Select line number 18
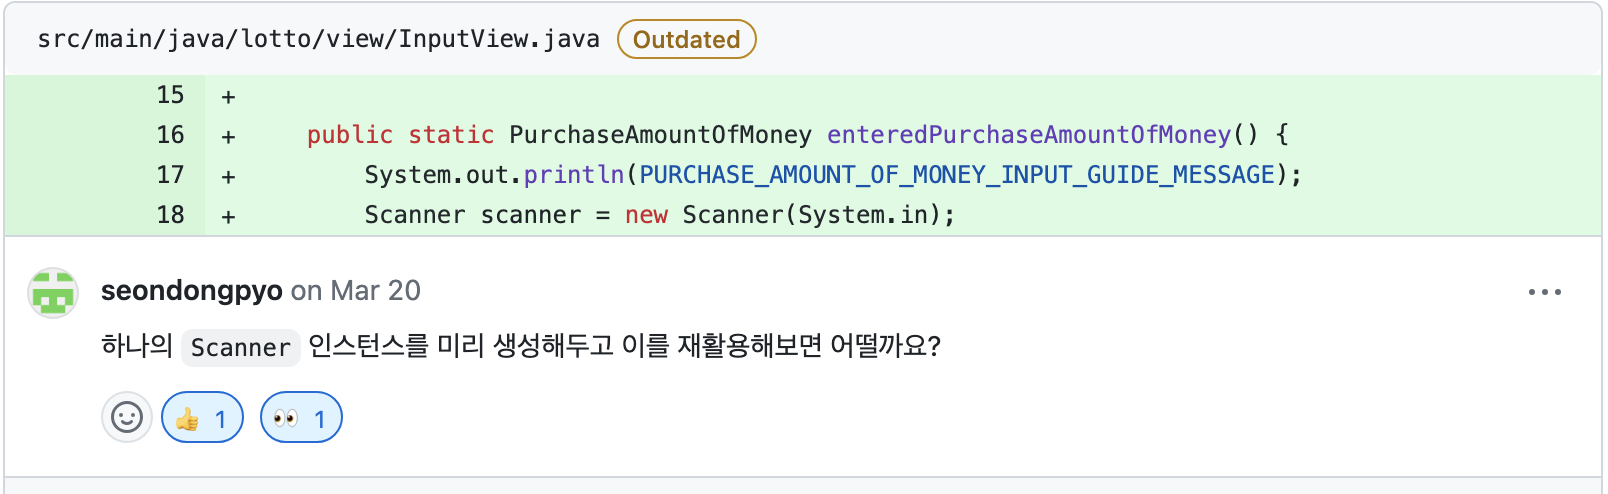 coord(171,215)
